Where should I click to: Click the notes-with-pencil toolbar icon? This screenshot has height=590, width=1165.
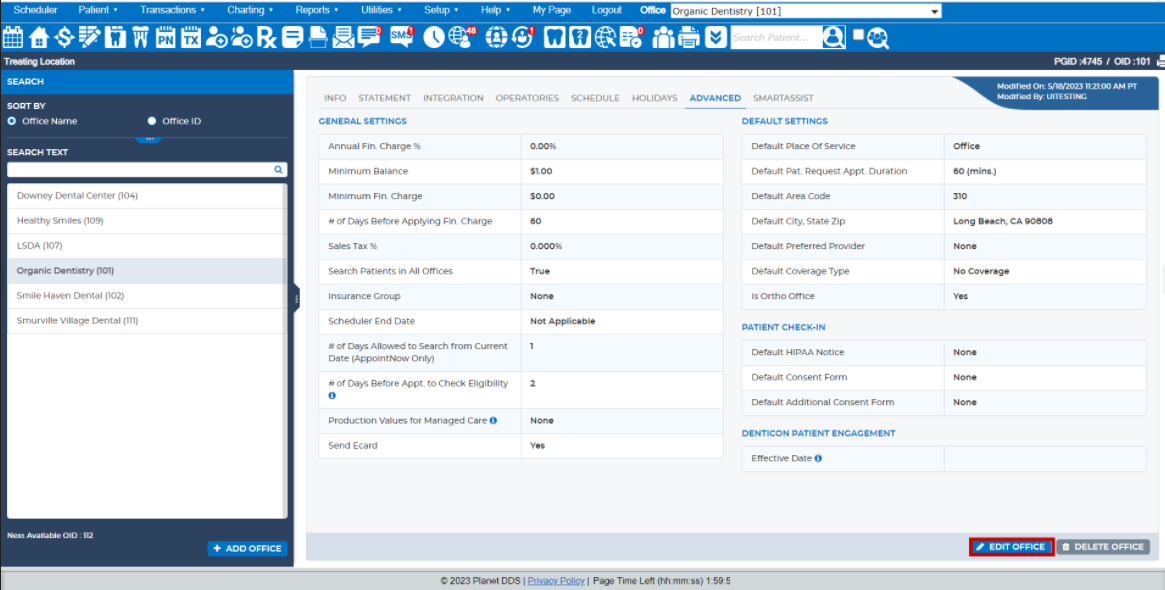coord(89,36)
